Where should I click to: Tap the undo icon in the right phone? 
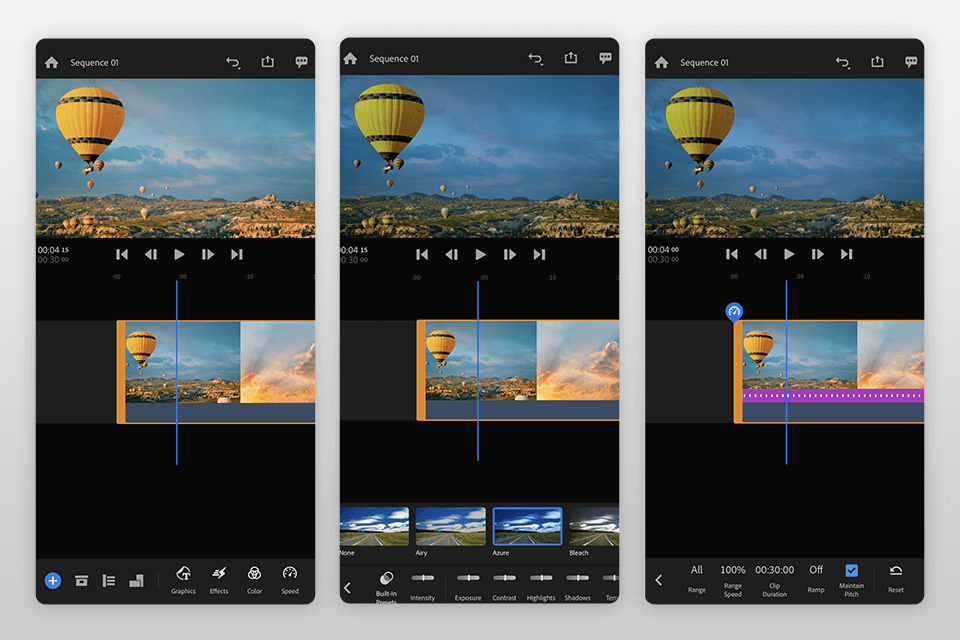pos(842,62)
